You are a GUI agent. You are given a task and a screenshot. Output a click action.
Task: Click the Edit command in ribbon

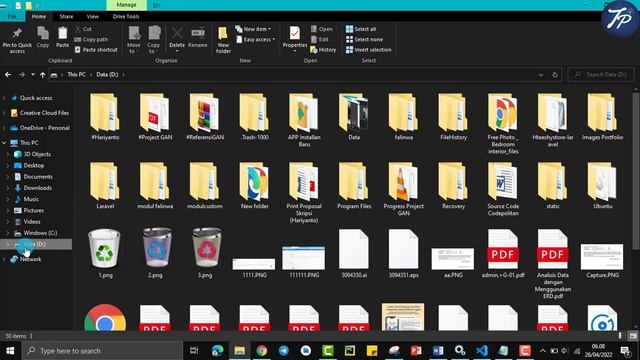[x=320, y=40]
